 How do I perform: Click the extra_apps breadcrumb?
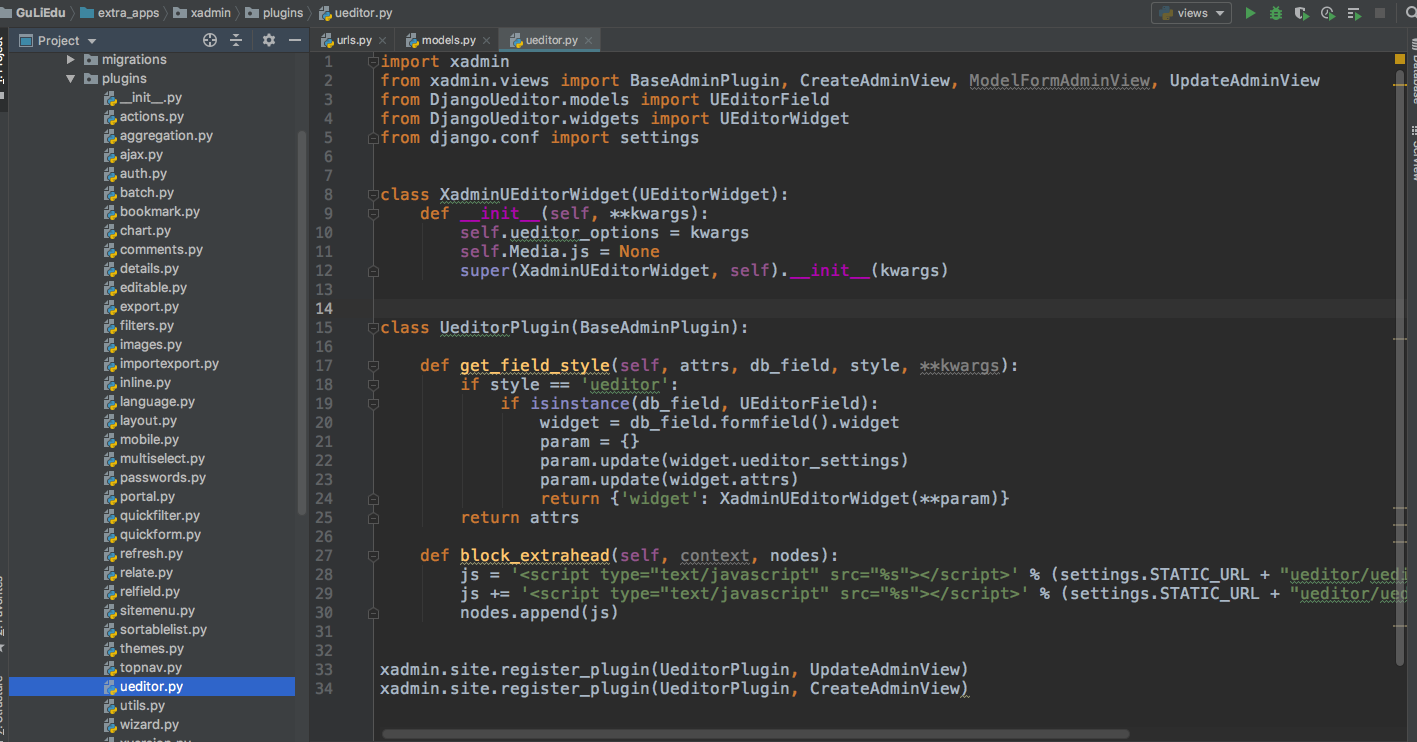(x=119, y=13)
